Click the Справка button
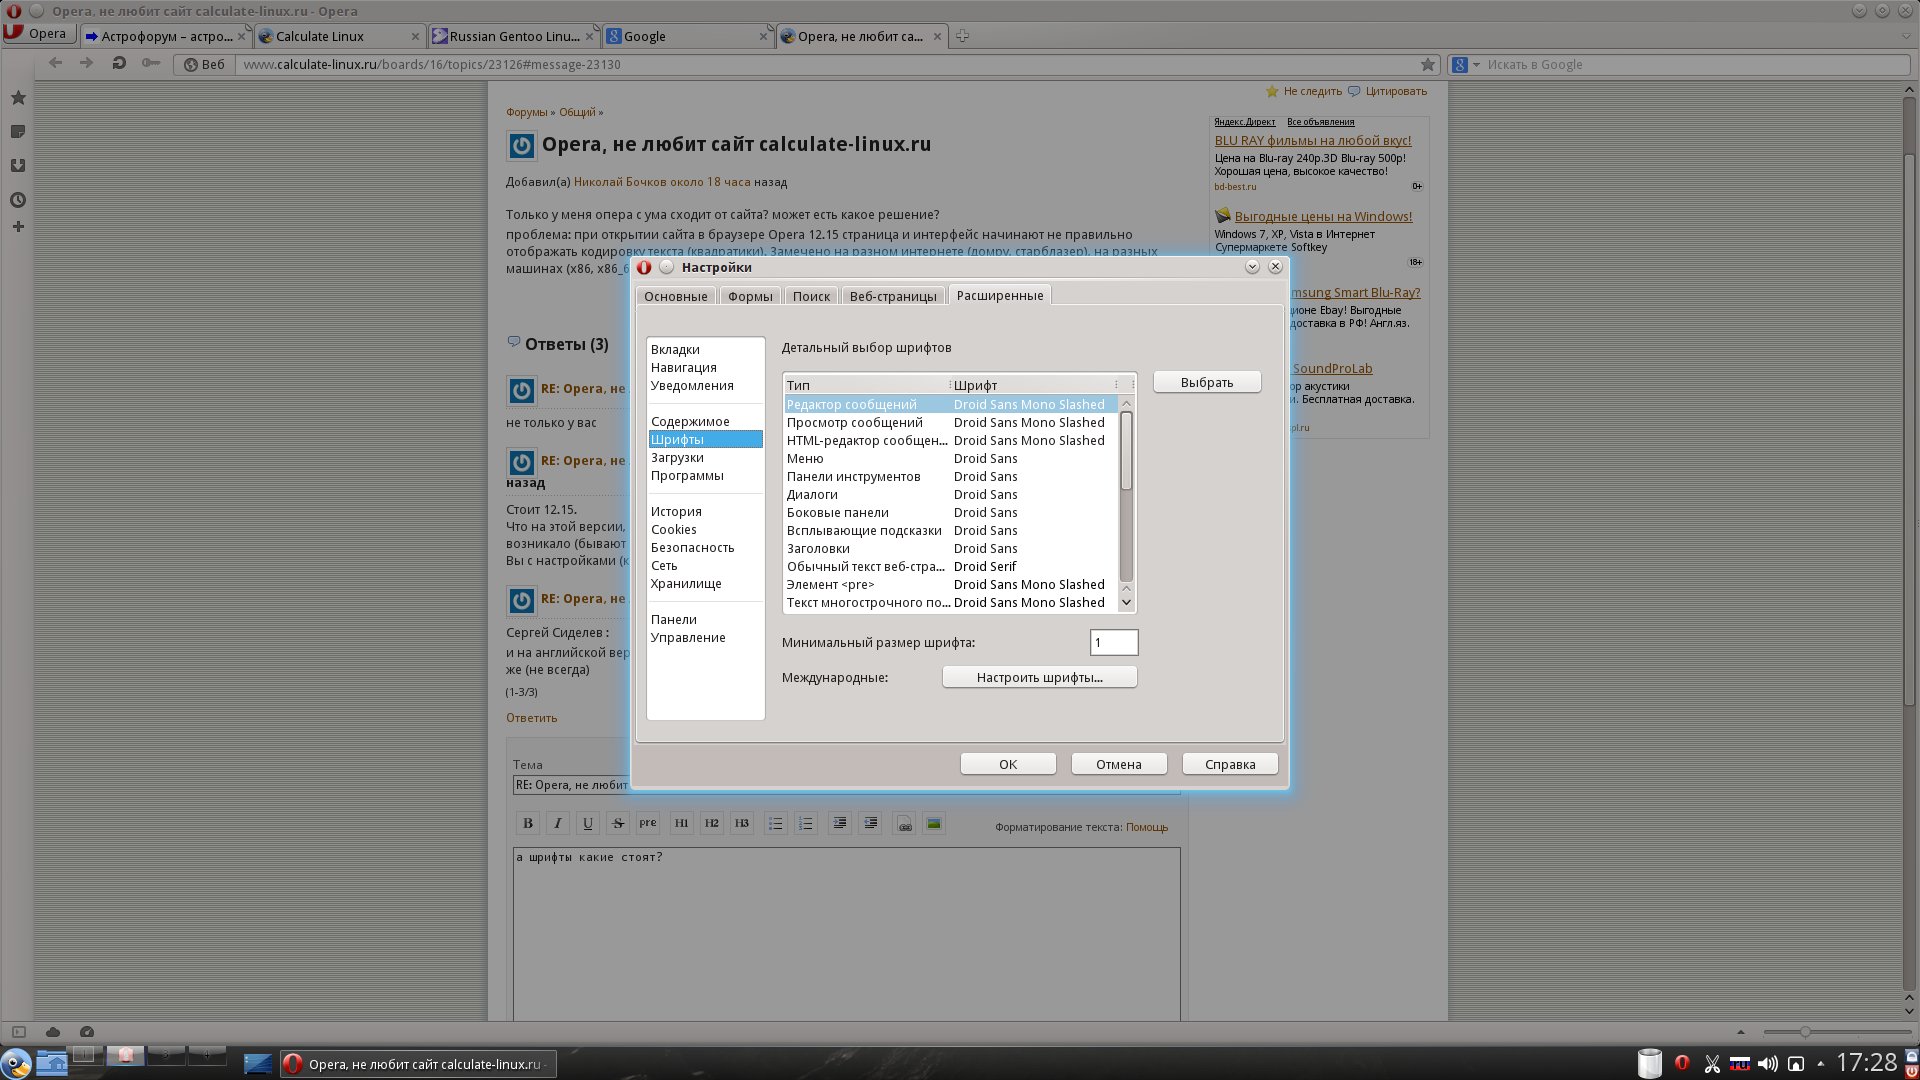This screenshot has height=1080, width=1920. point(1230,764)
